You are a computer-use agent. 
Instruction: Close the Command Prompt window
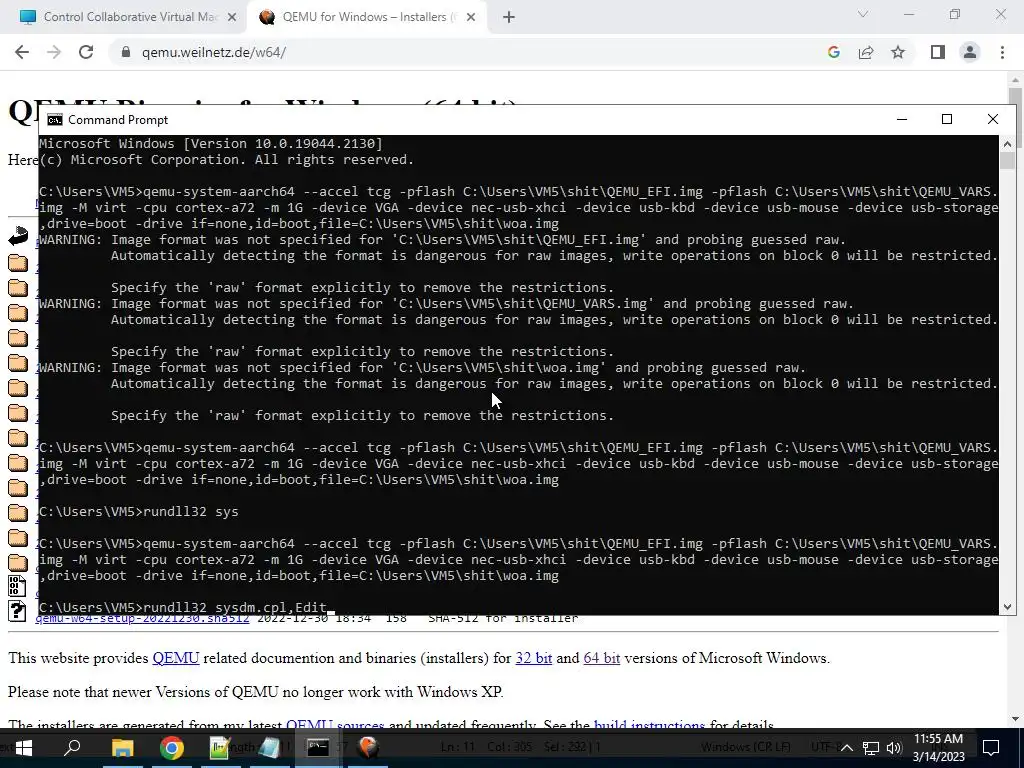[x=993, y=119]
